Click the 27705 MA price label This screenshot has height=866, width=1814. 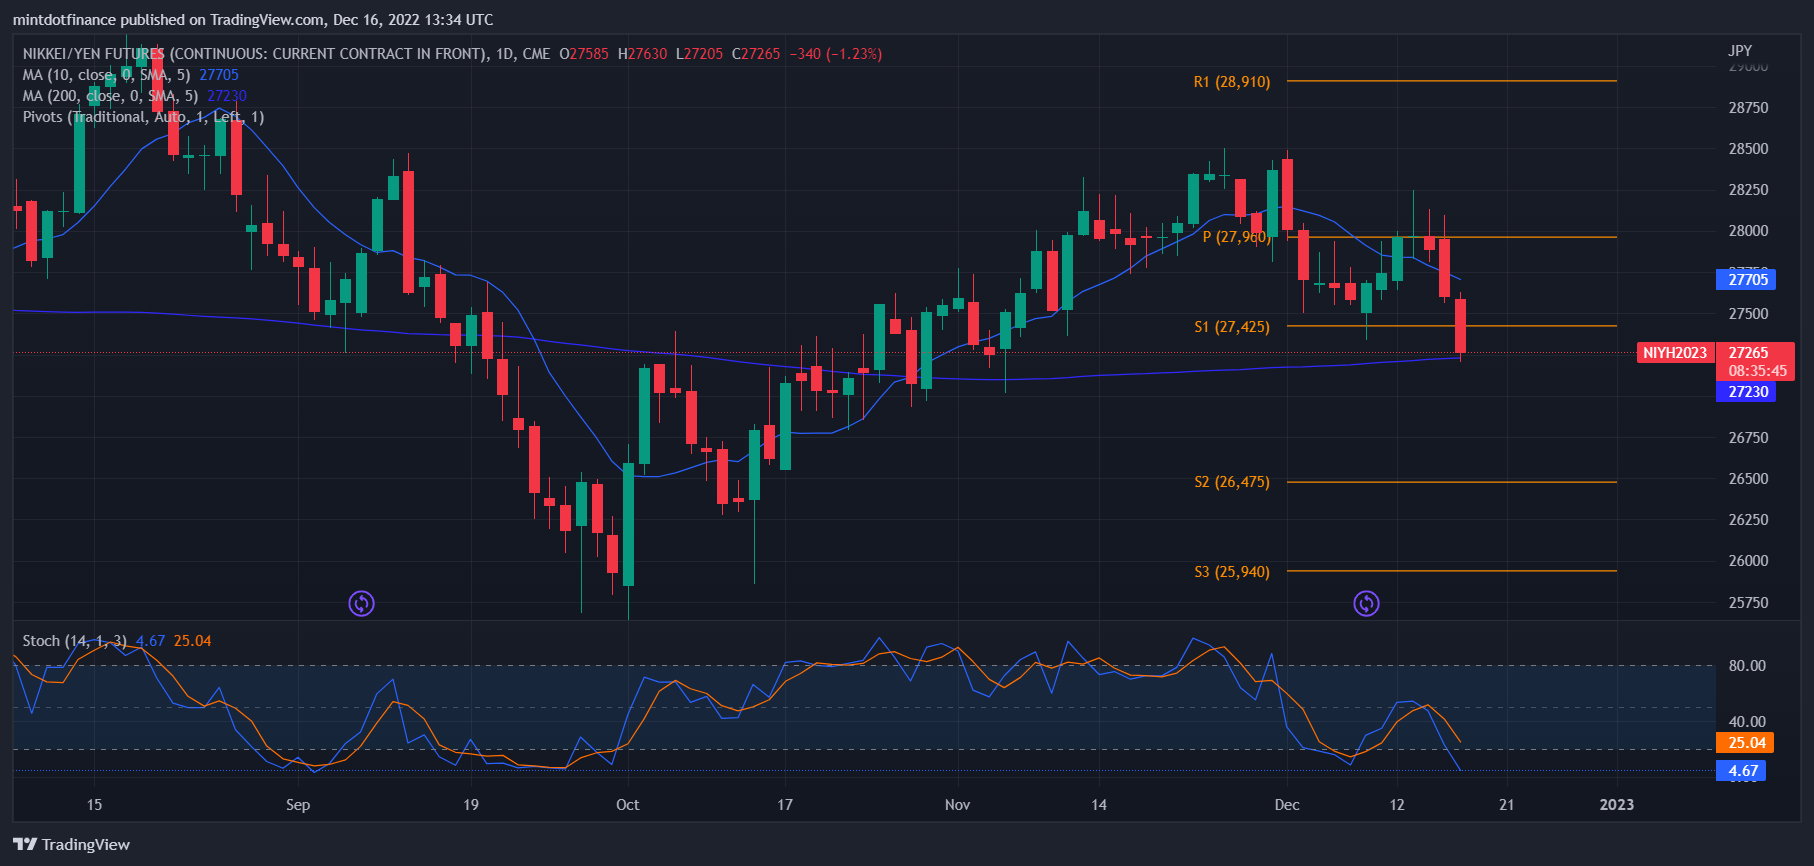tap(1747, 280)
